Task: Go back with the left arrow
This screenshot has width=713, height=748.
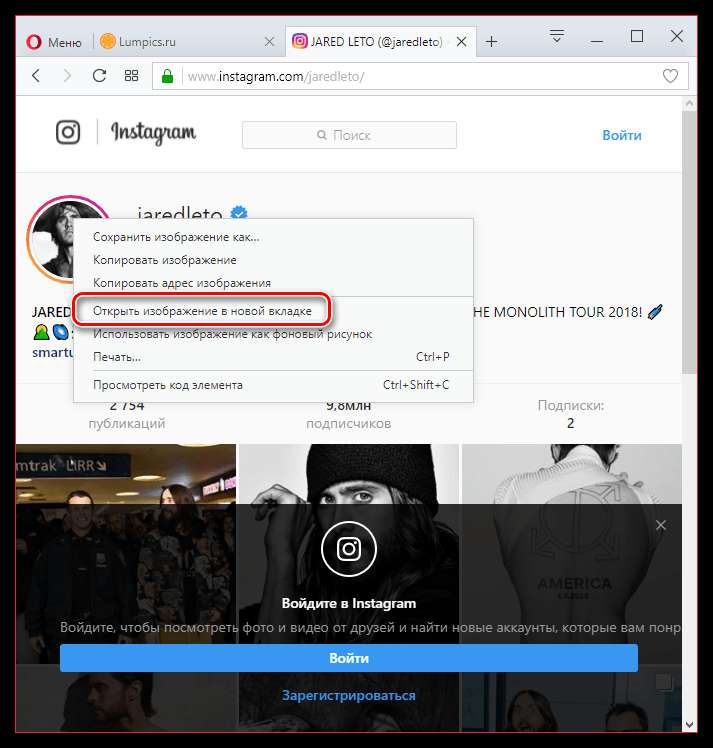Action: click(36, 75)
